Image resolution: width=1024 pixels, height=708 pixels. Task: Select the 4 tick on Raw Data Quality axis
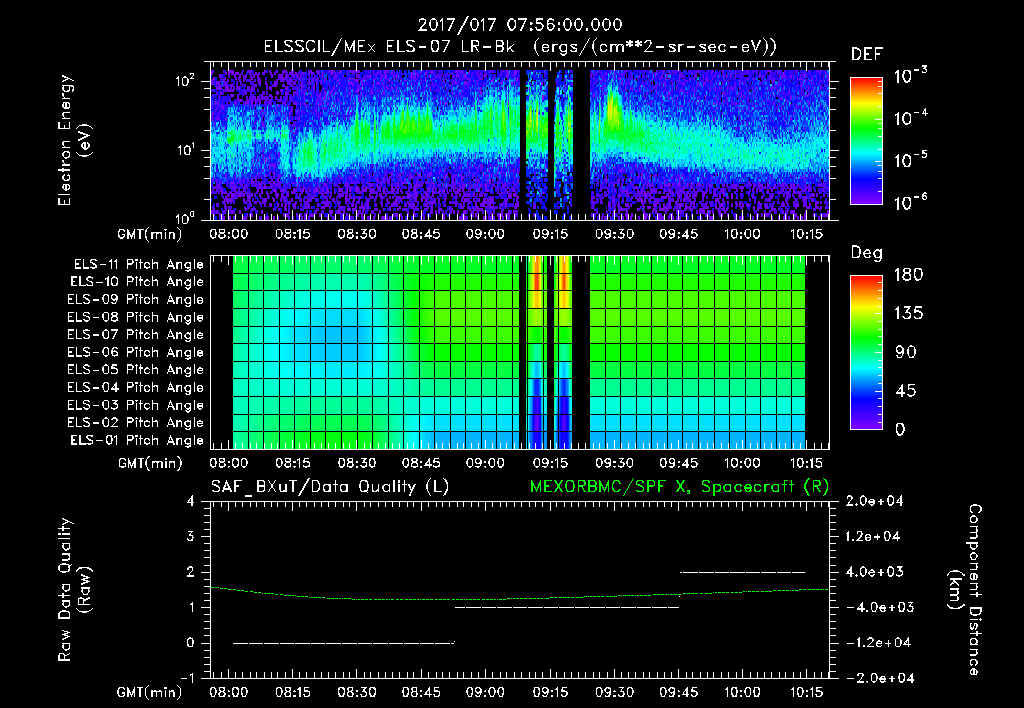191,501
